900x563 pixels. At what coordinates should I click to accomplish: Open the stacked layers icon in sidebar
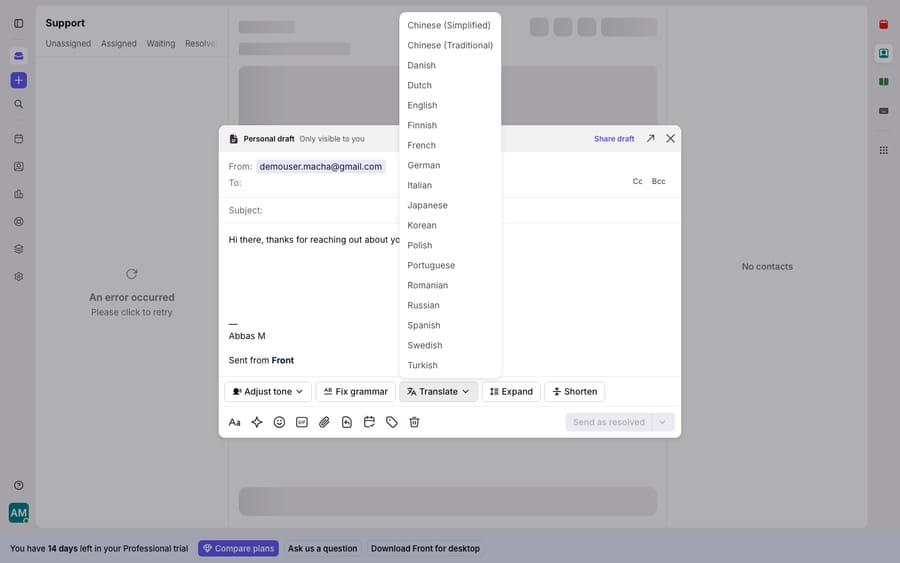[19, 249]
